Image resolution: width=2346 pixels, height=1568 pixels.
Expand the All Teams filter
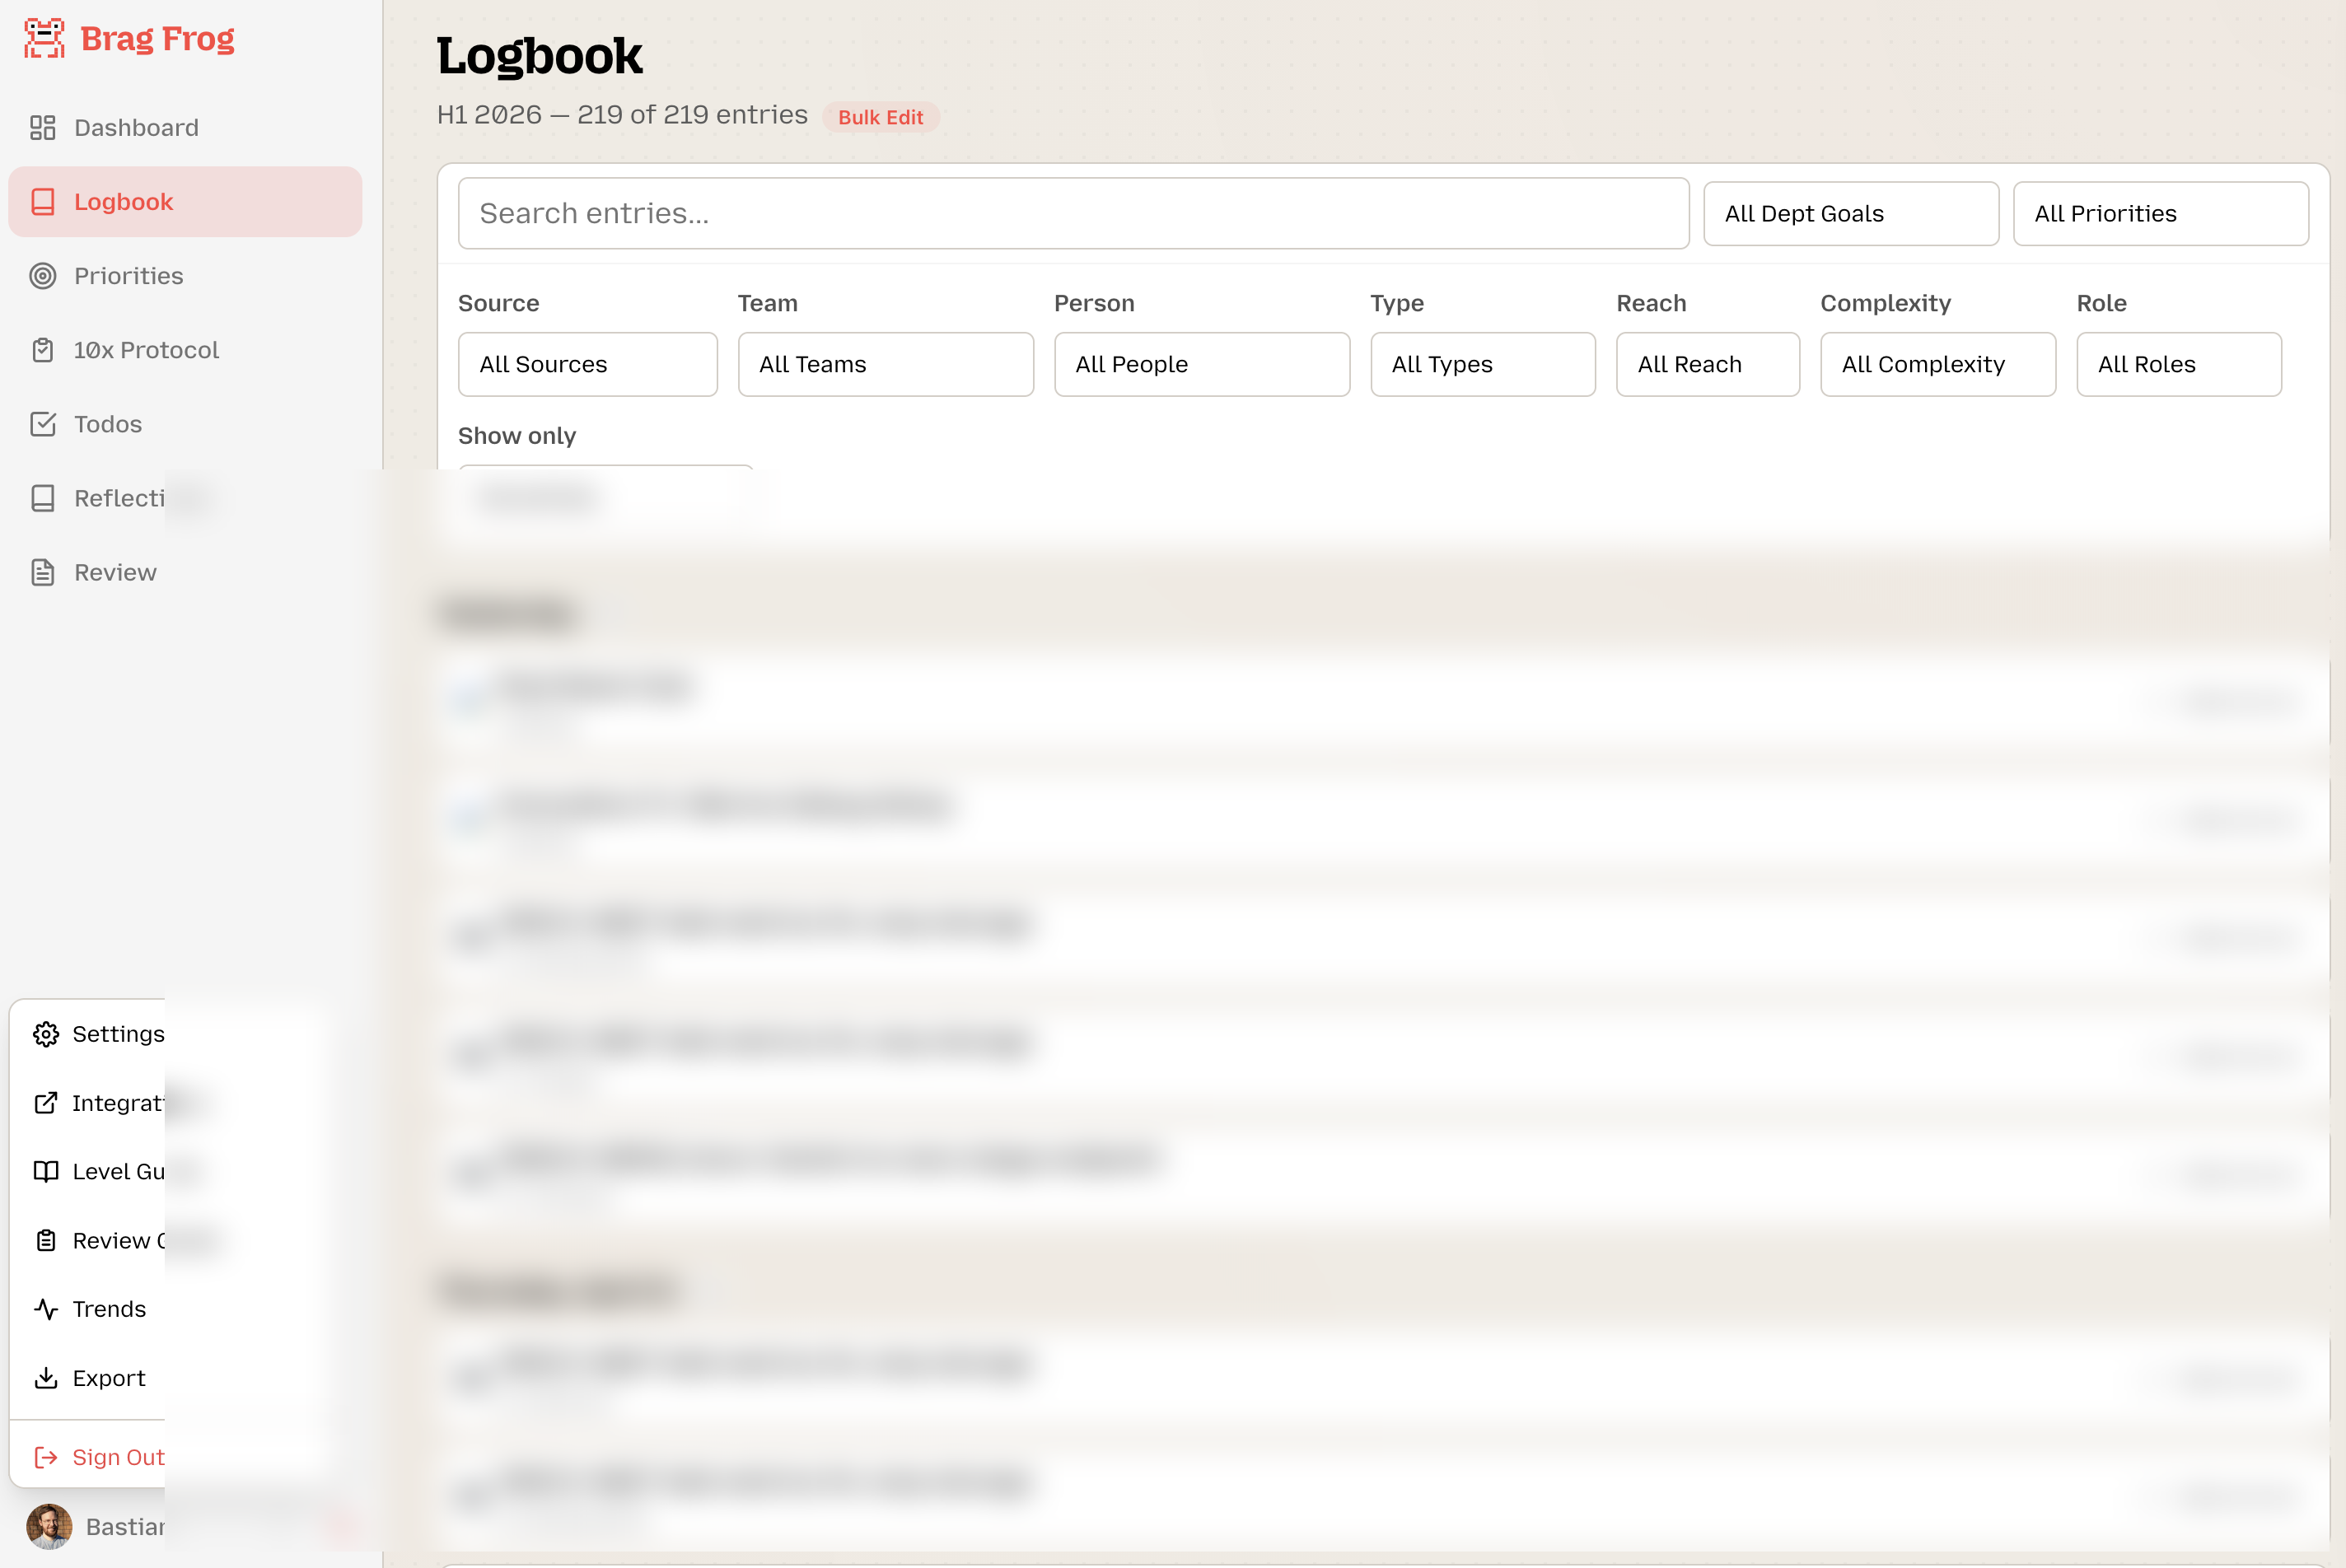[885, 364]
